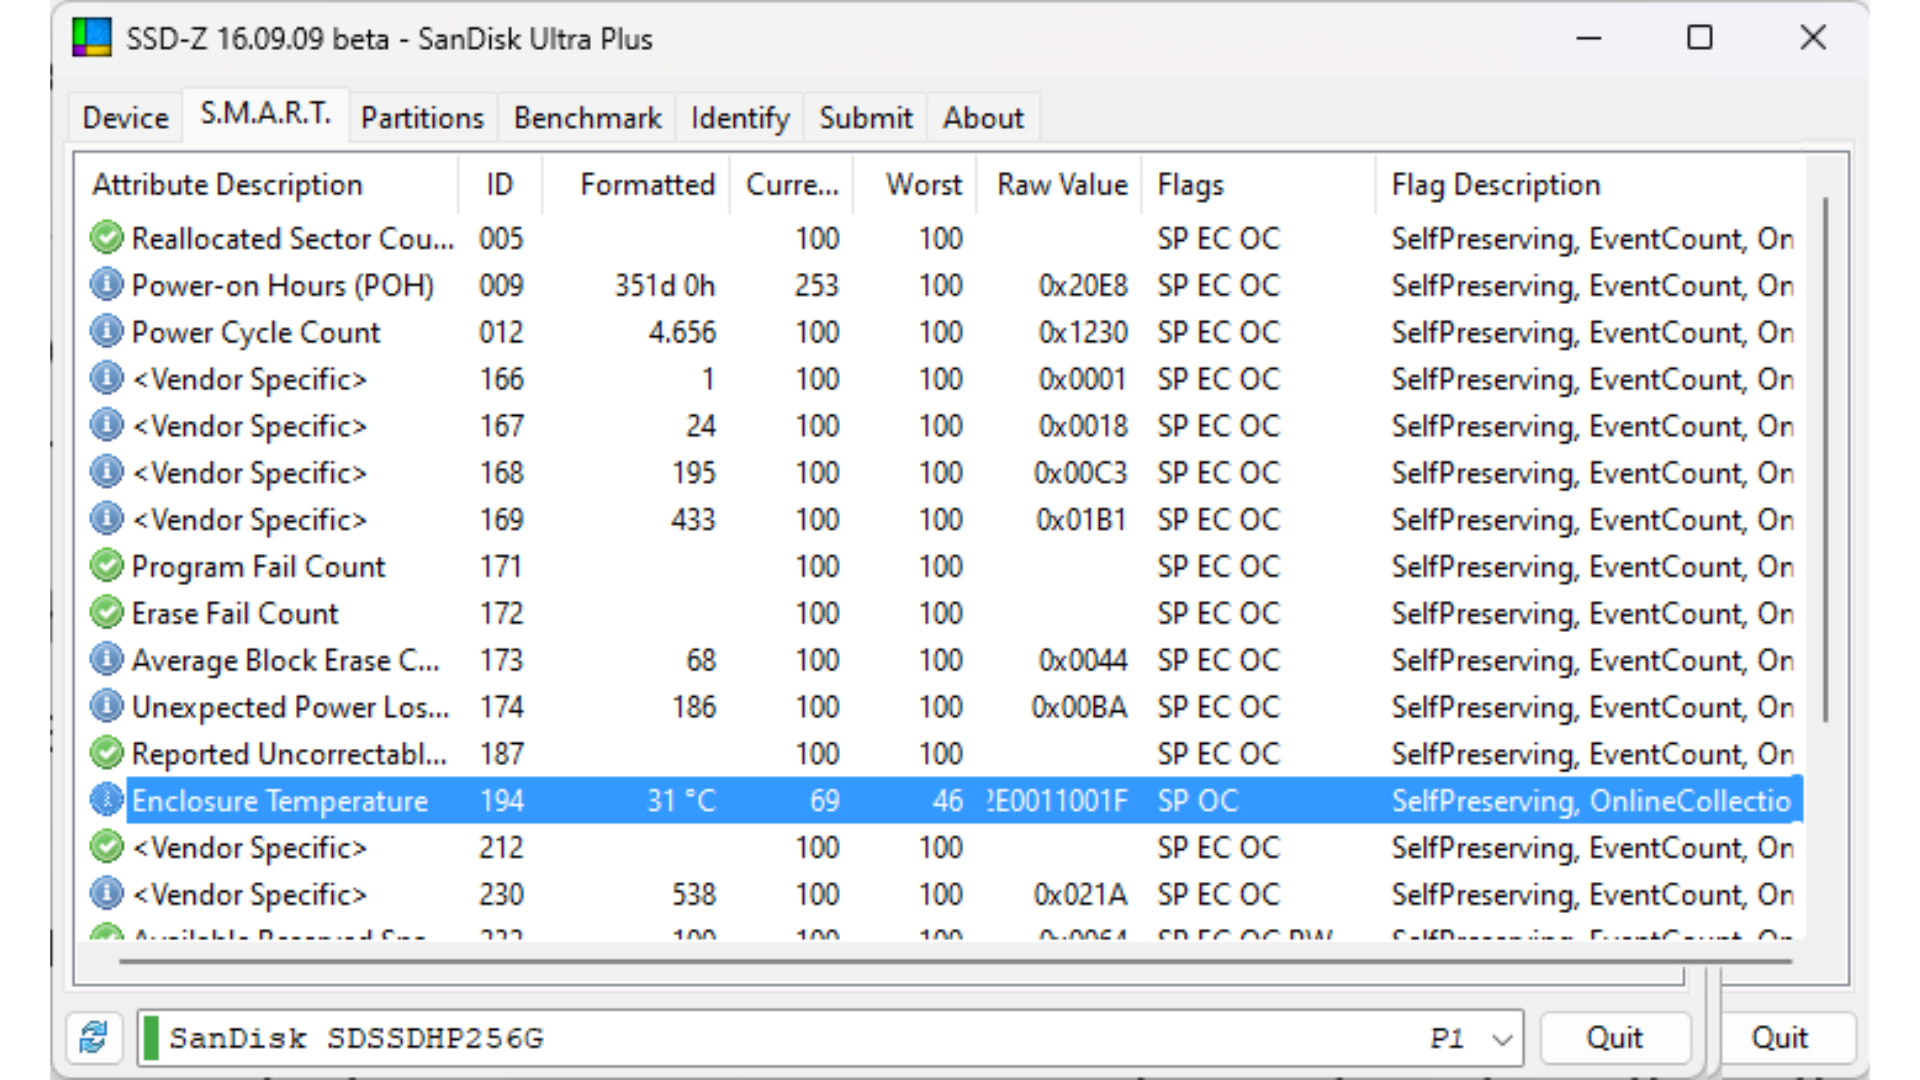Click green check icon for Reallocated Sector Count
Screen dimensions: 1920x1080
pos(106,238)
